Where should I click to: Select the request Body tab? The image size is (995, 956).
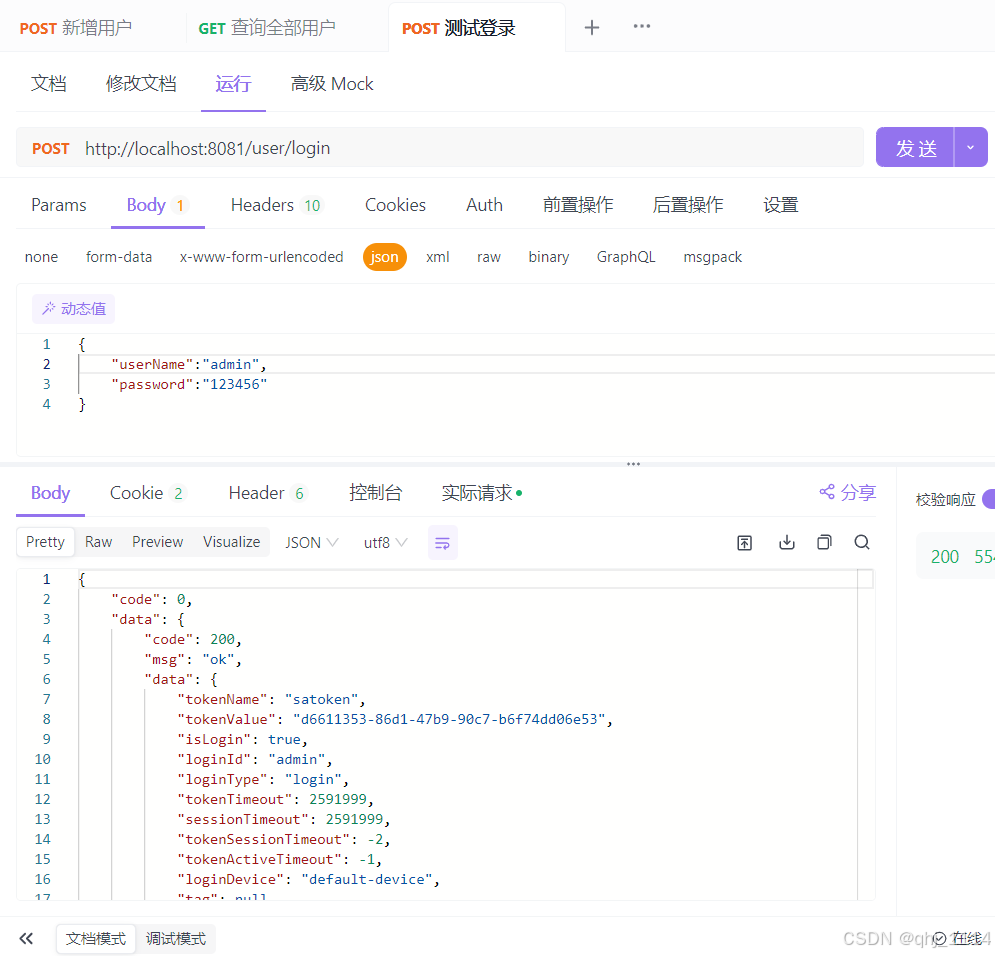coord(157,205)
